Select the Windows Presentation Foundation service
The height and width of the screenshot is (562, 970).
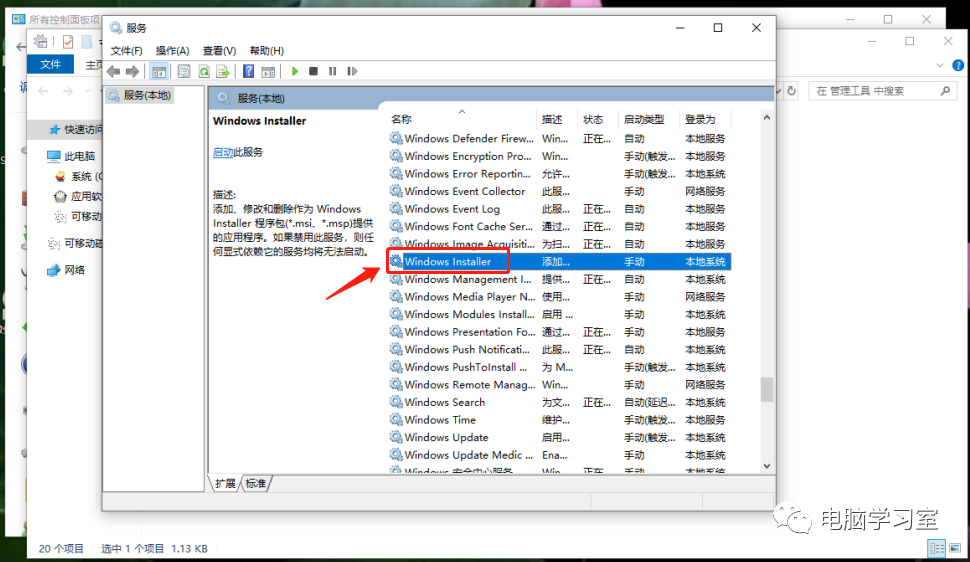(559, 332)
